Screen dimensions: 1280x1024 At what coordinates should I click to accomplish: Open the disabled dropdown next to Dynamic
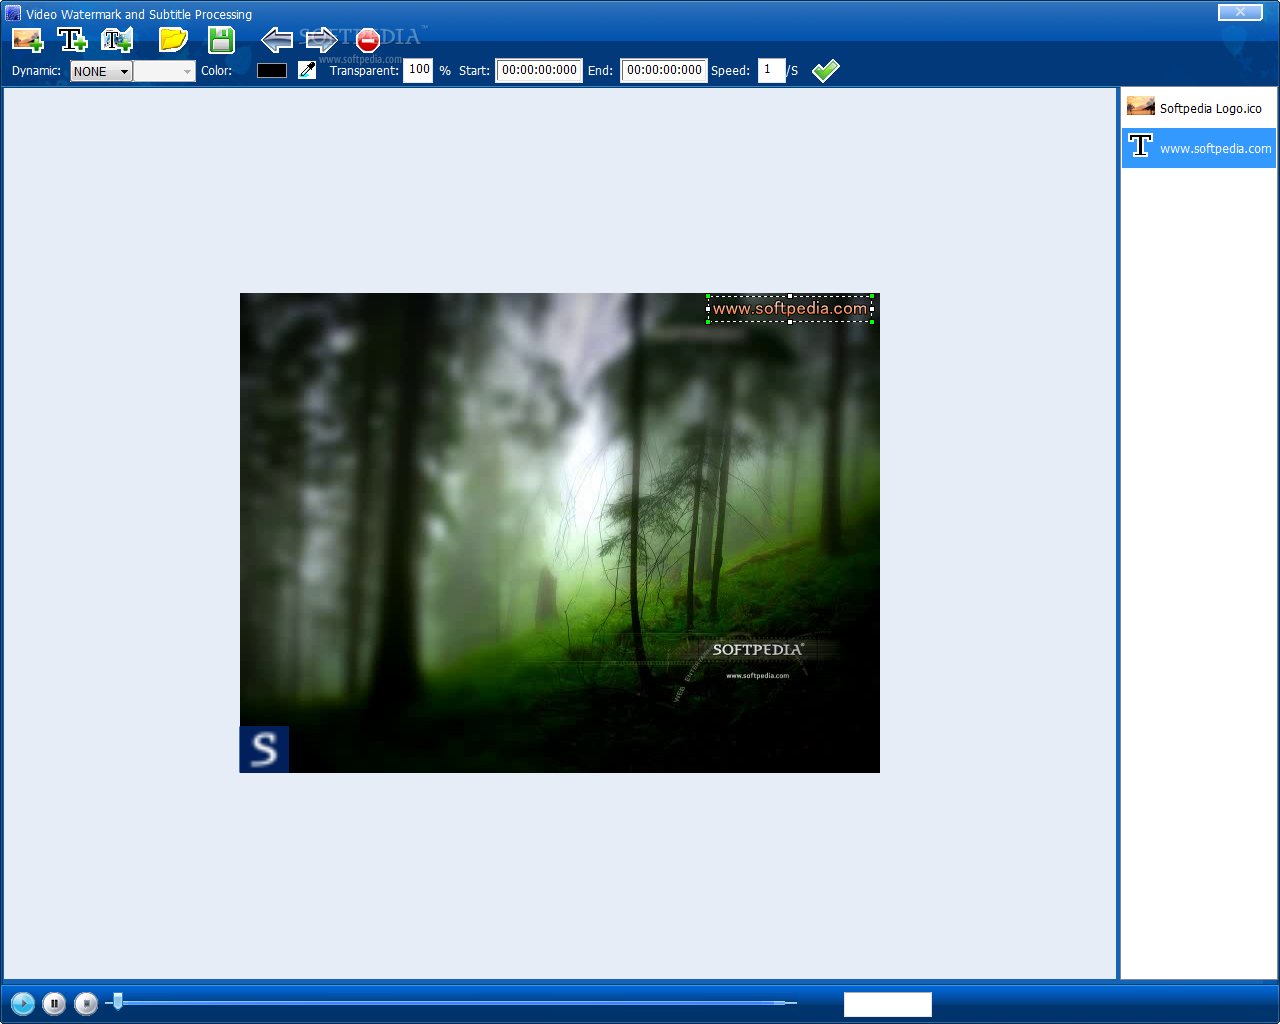(x=164, y=71)
